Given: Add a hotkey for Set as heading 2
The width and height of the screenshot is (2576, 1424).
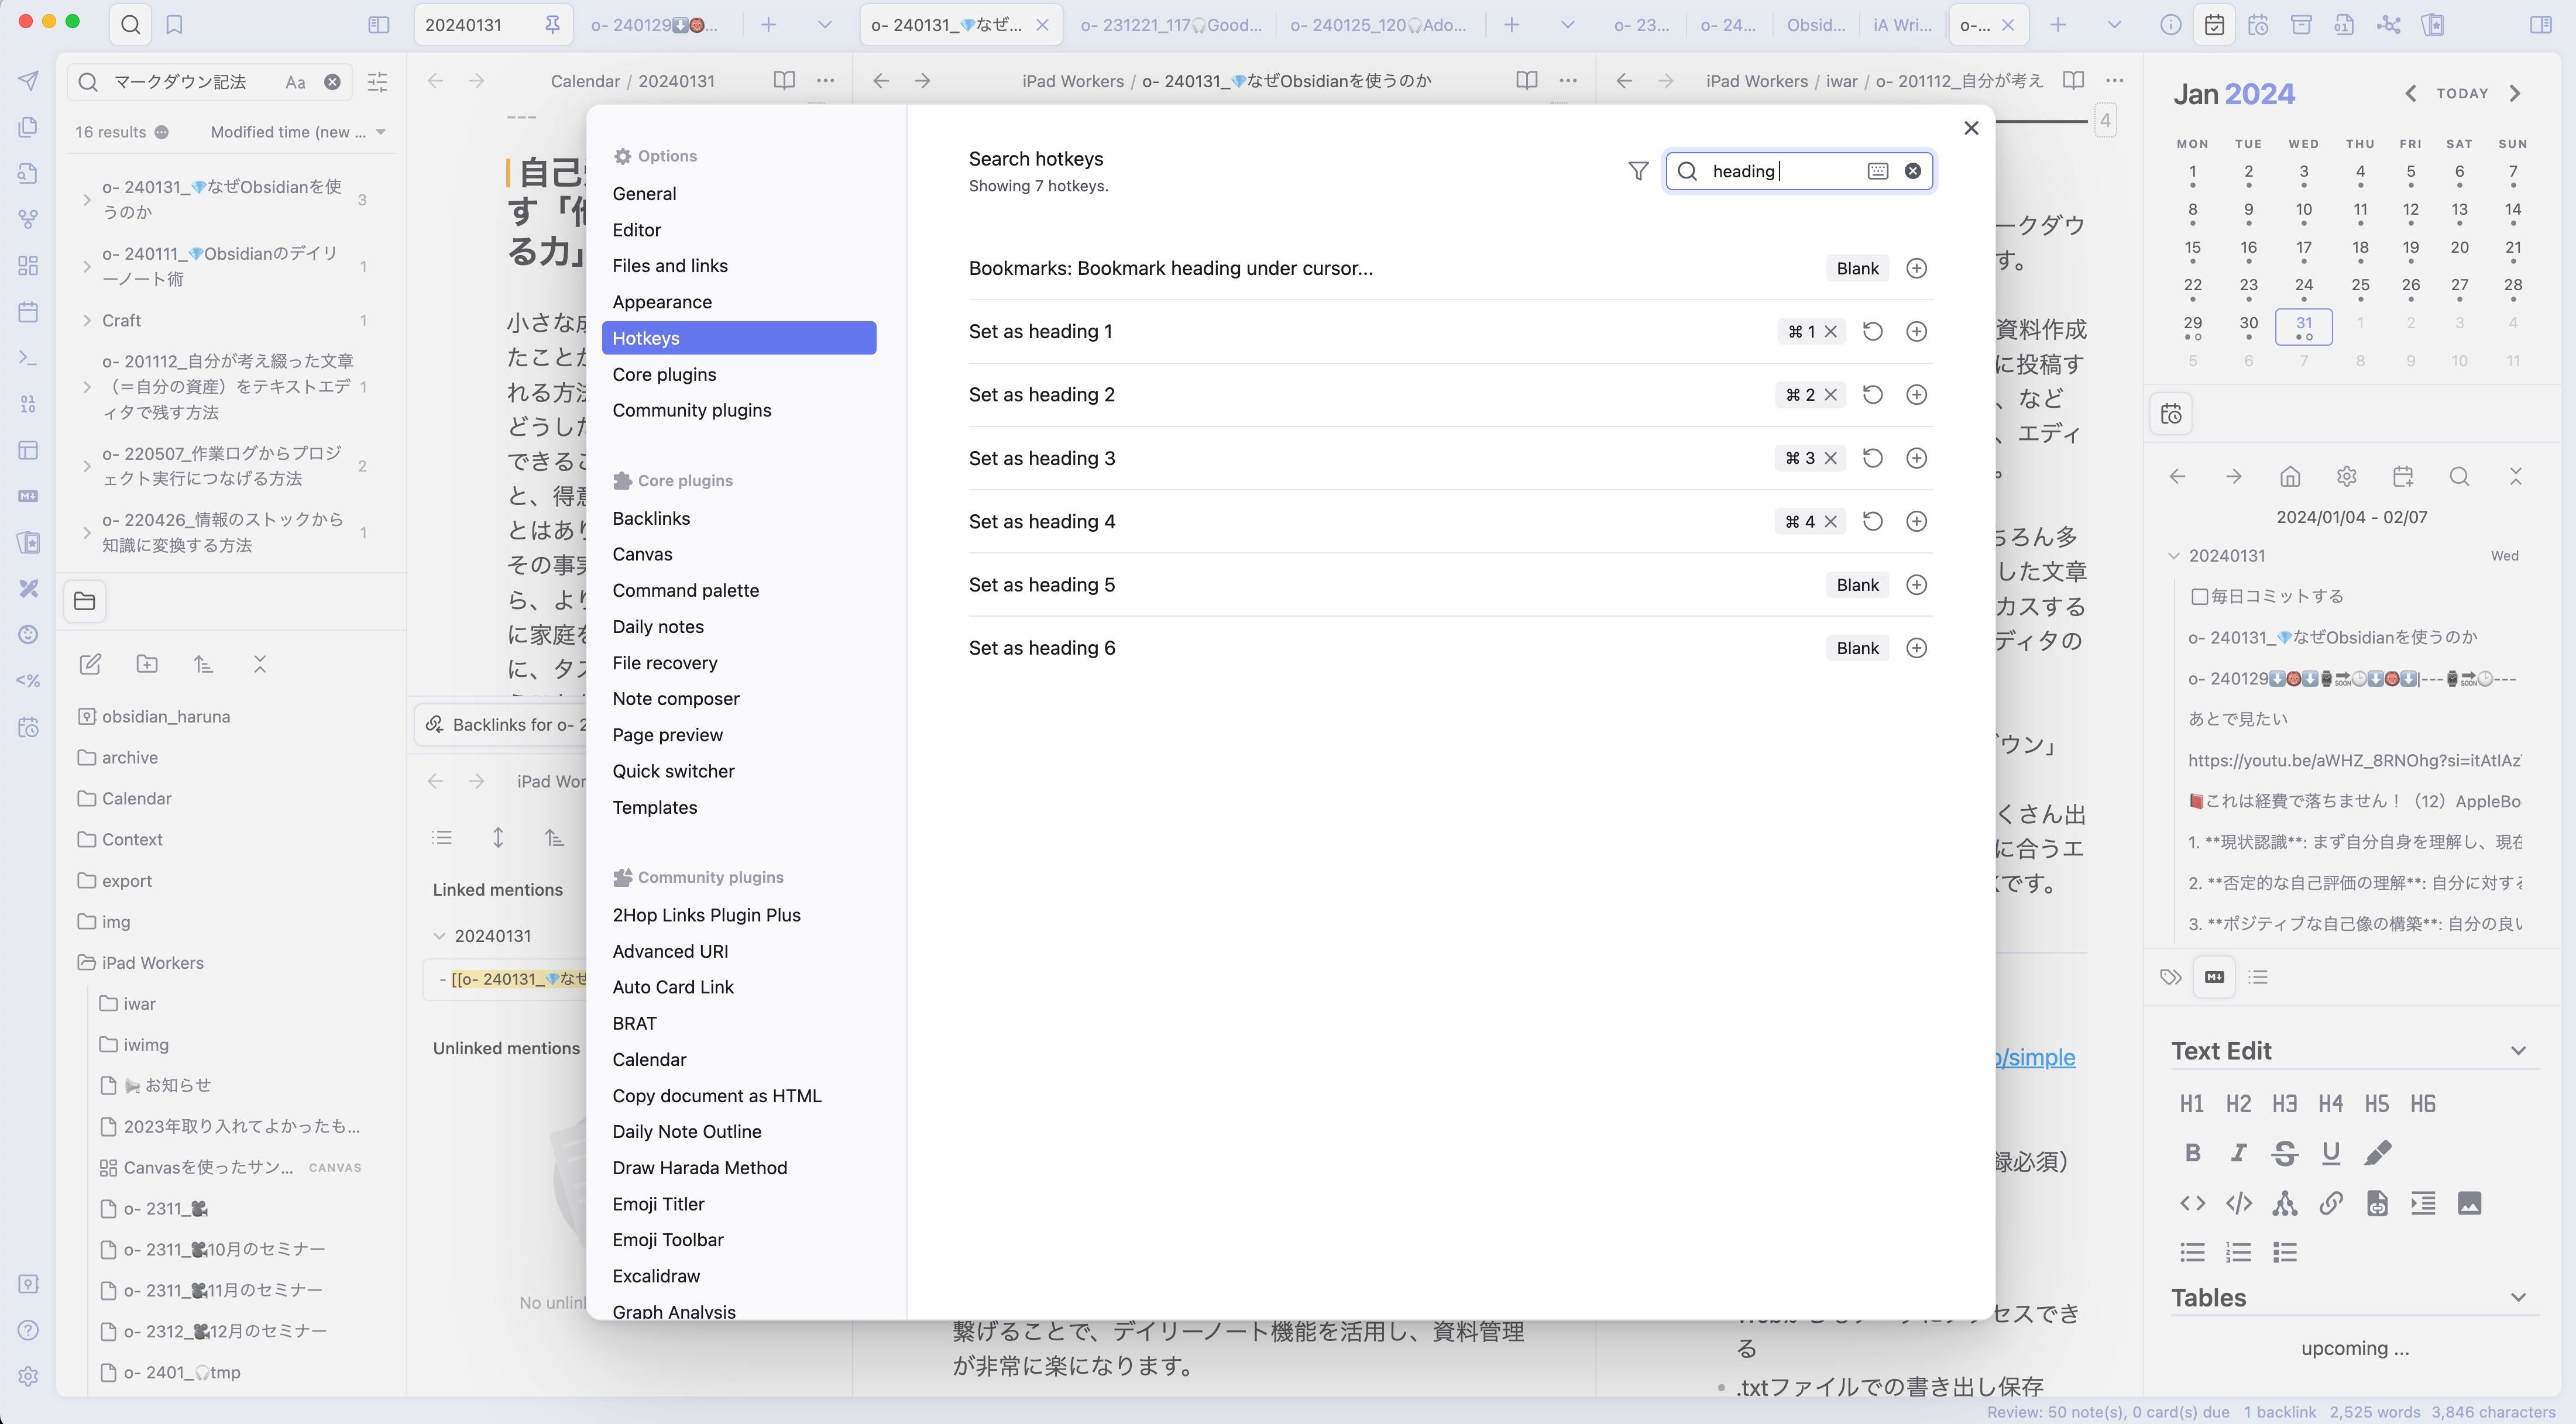Looking at the screenshot, I should click(x=1916, y=395).
